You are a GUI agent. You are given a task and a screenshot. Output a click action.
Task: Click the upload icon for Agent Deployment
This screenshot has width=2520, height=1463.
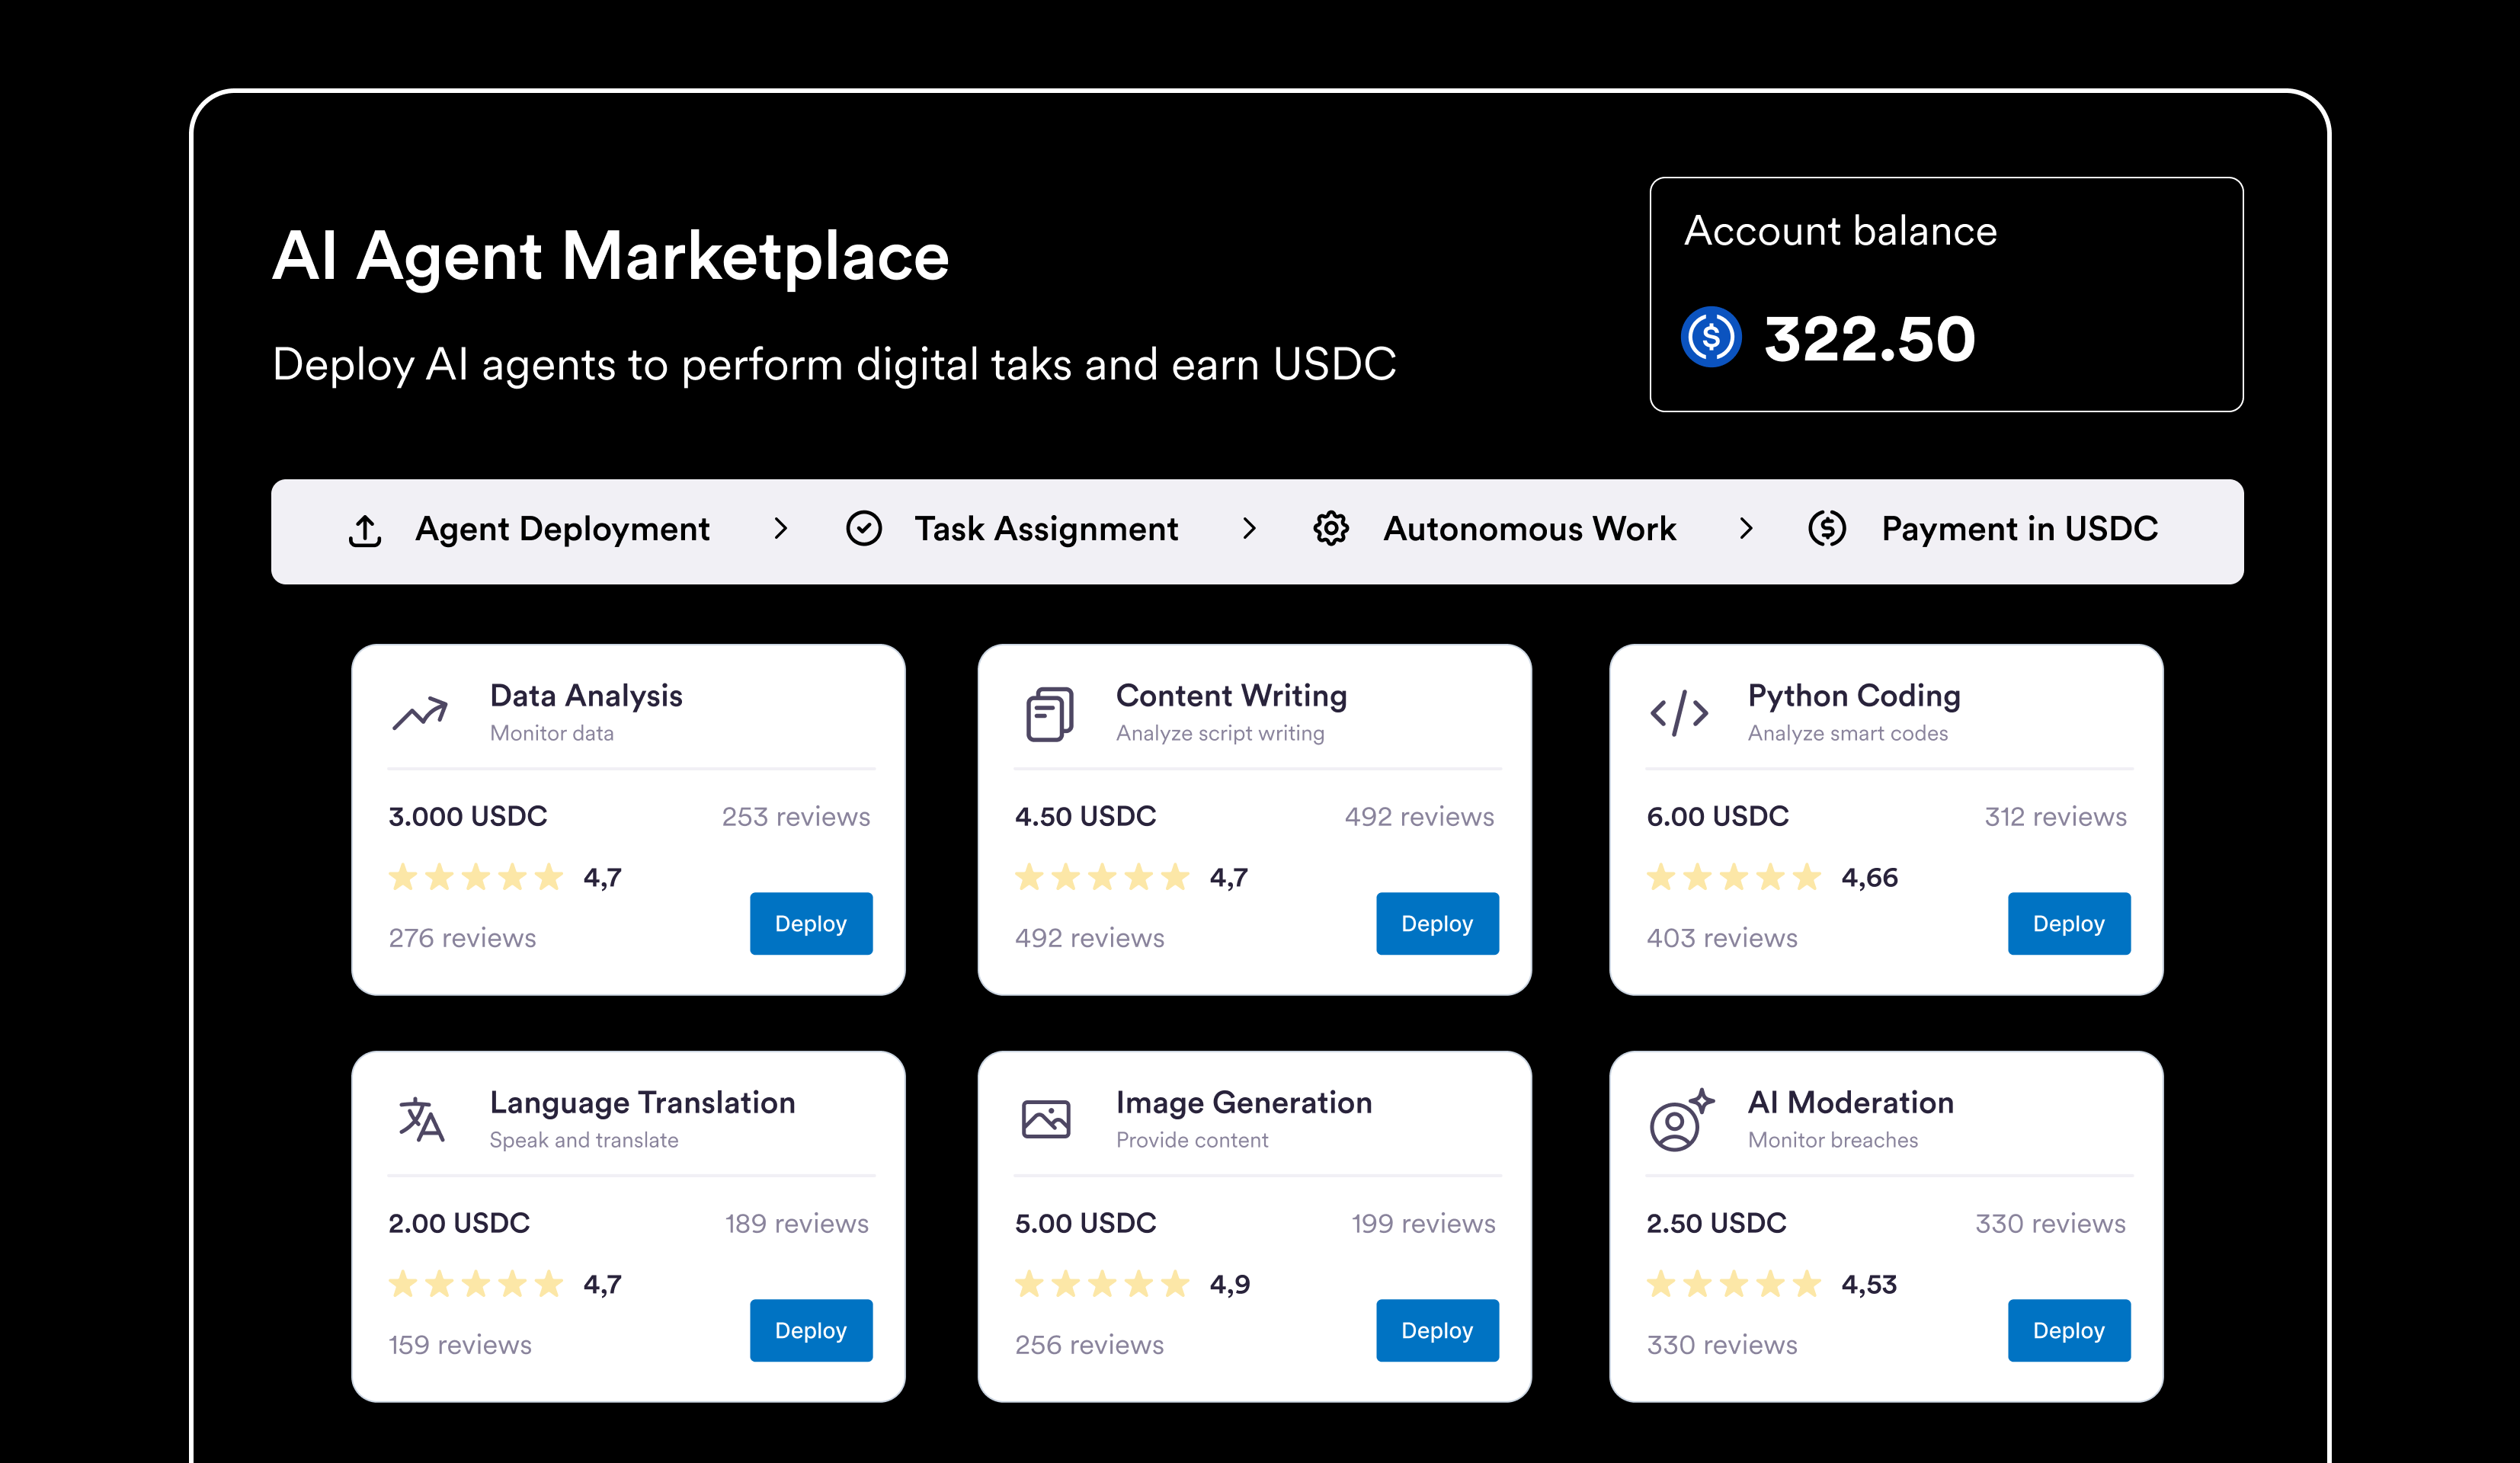[x=365, y=530]
